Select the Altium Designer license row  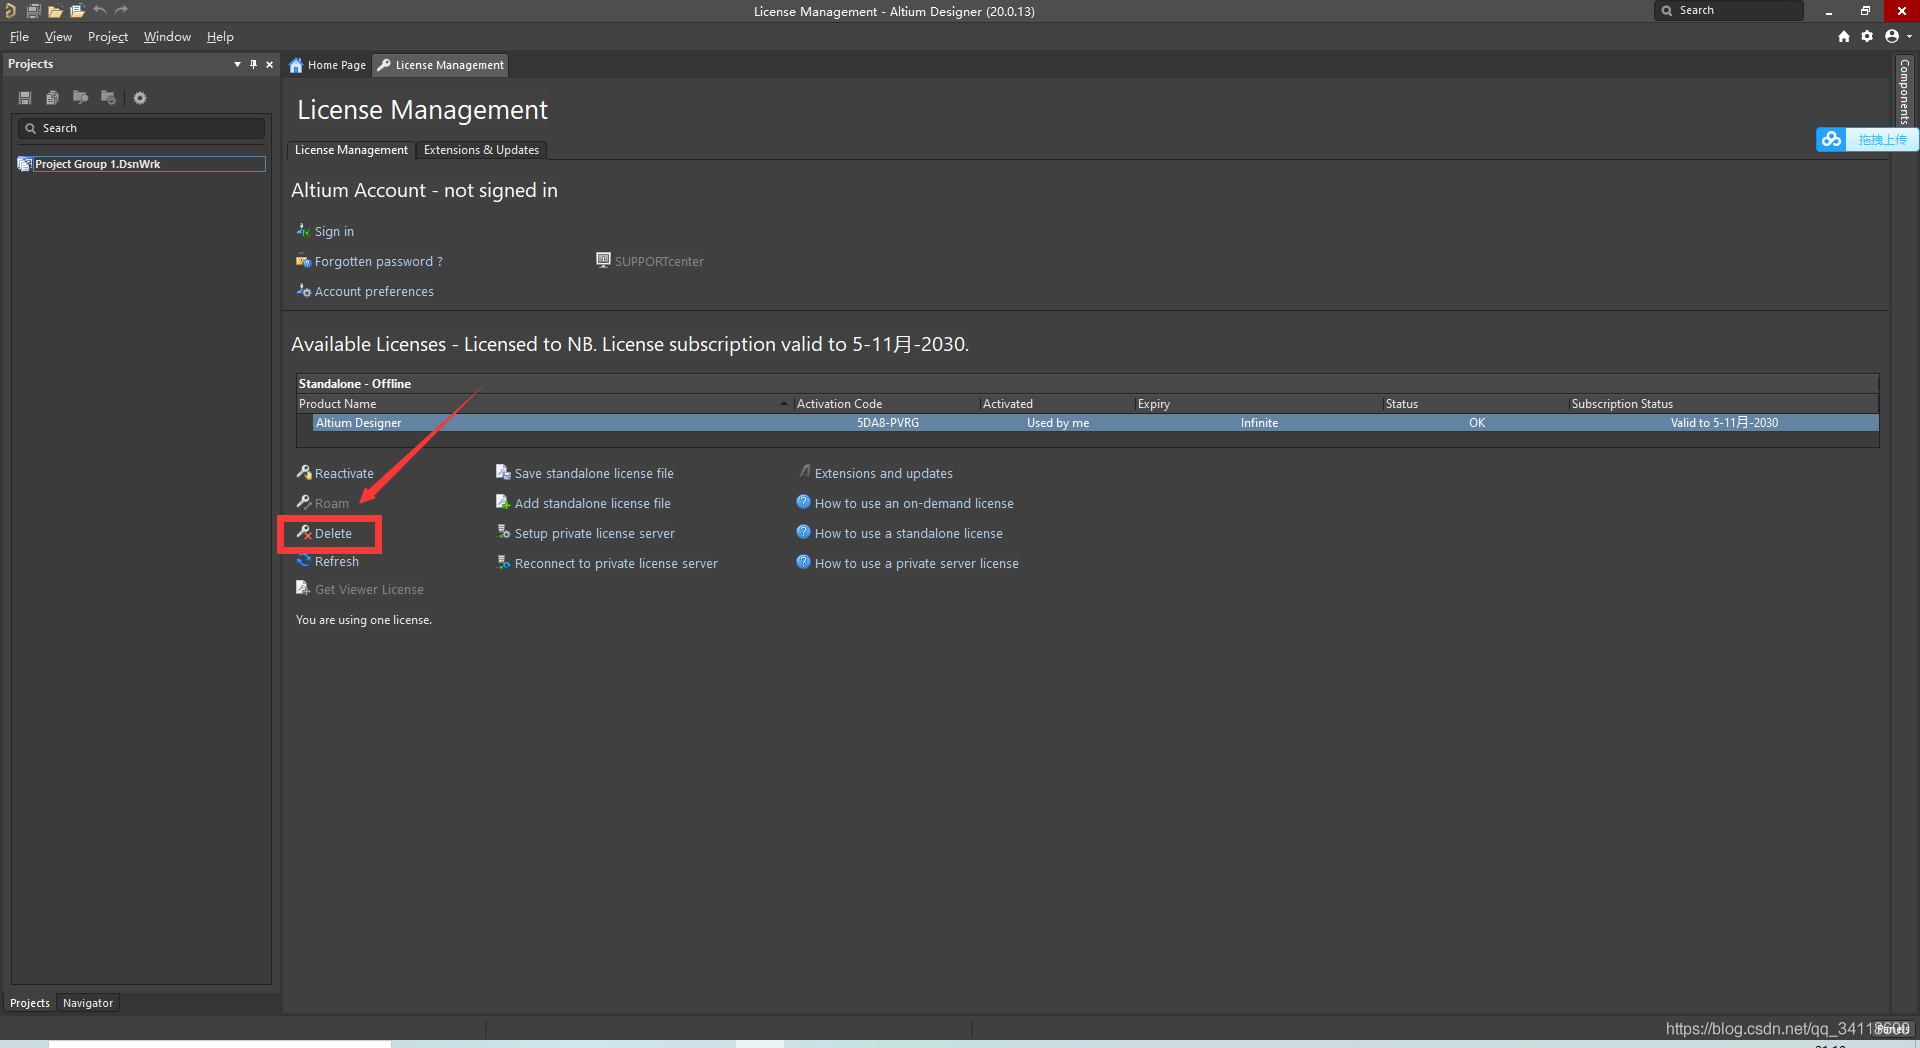tap(1095, 423)
